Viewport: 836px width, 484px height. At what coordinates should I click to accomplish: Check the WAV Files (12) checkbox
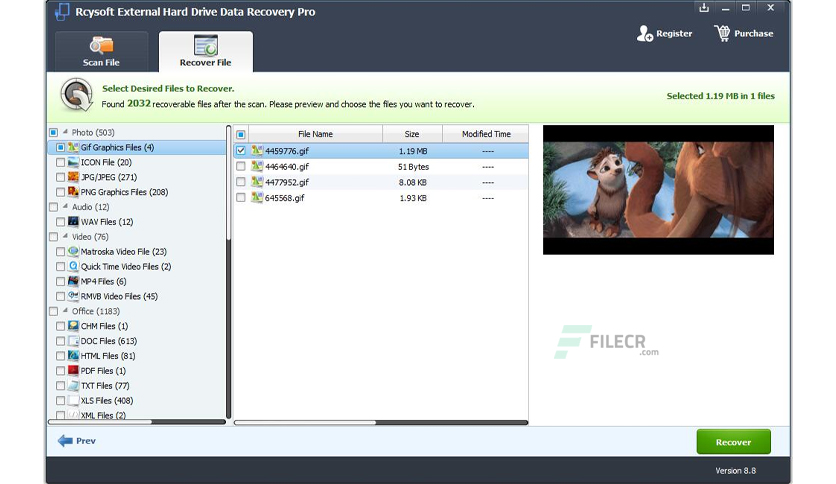pyautogui.click(x=60, y=222)
